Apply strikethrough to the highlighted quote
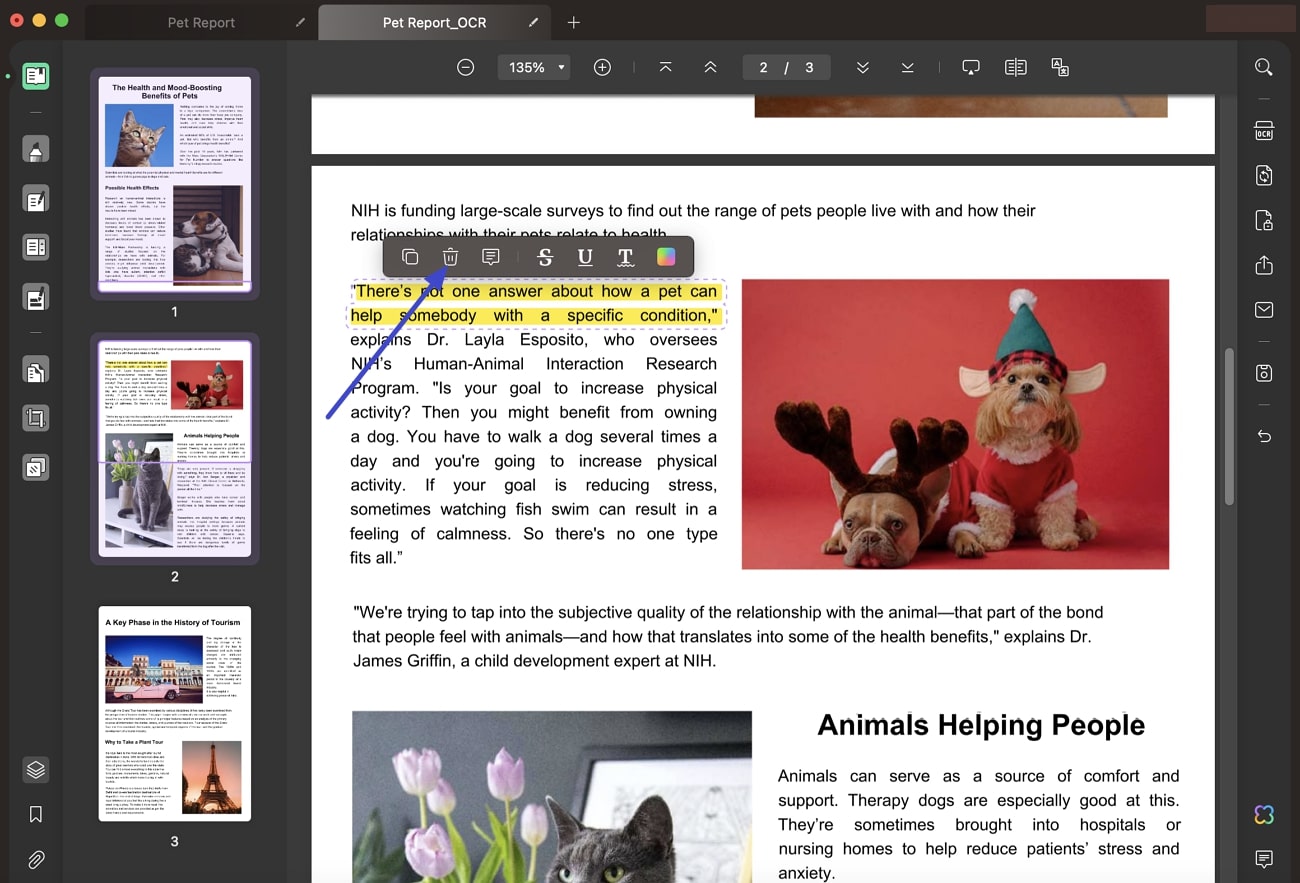 pyautogui.click(x=545, y=256)
